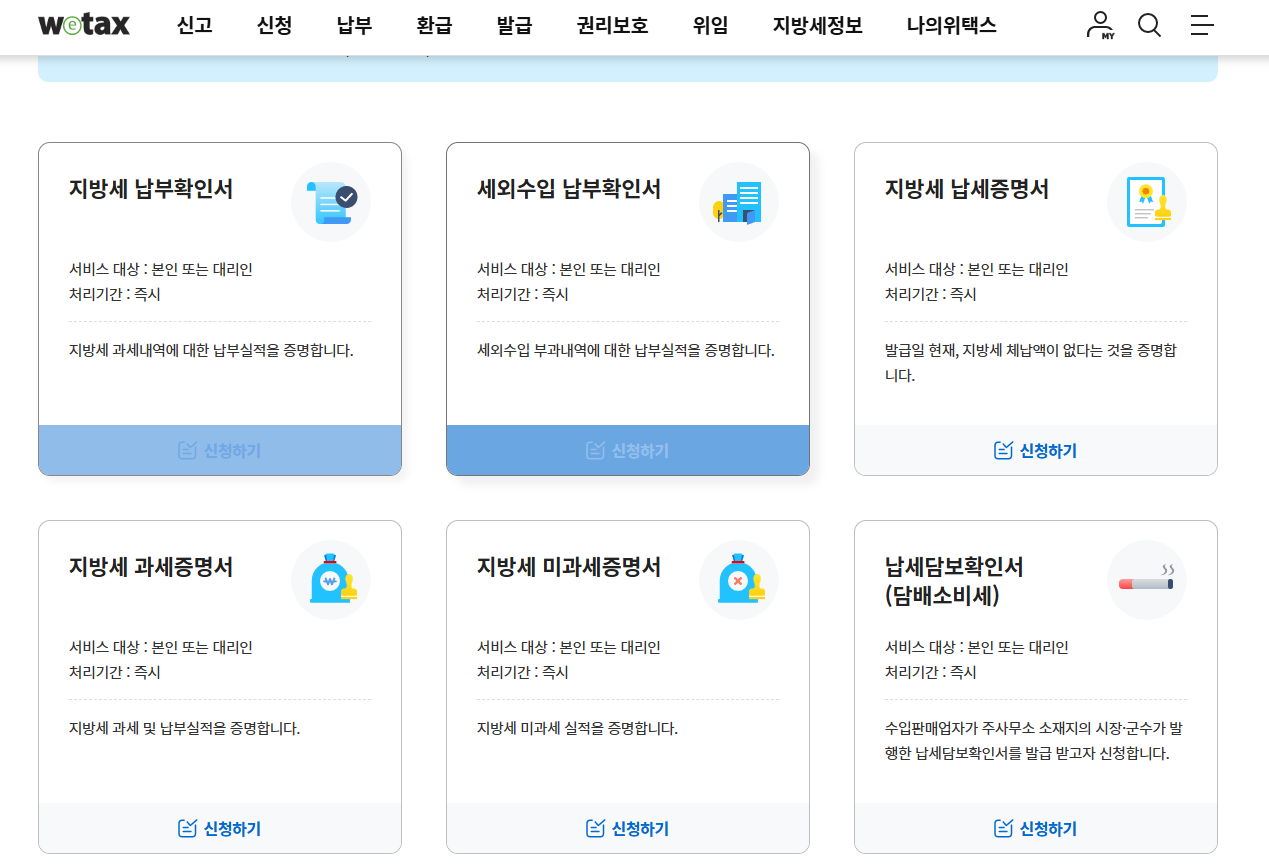Image resolution: width=1269 pixels, height=866 pixels.
Task: Click the 지방세 과세증명서 seal icon
Action: coord(331,579)
